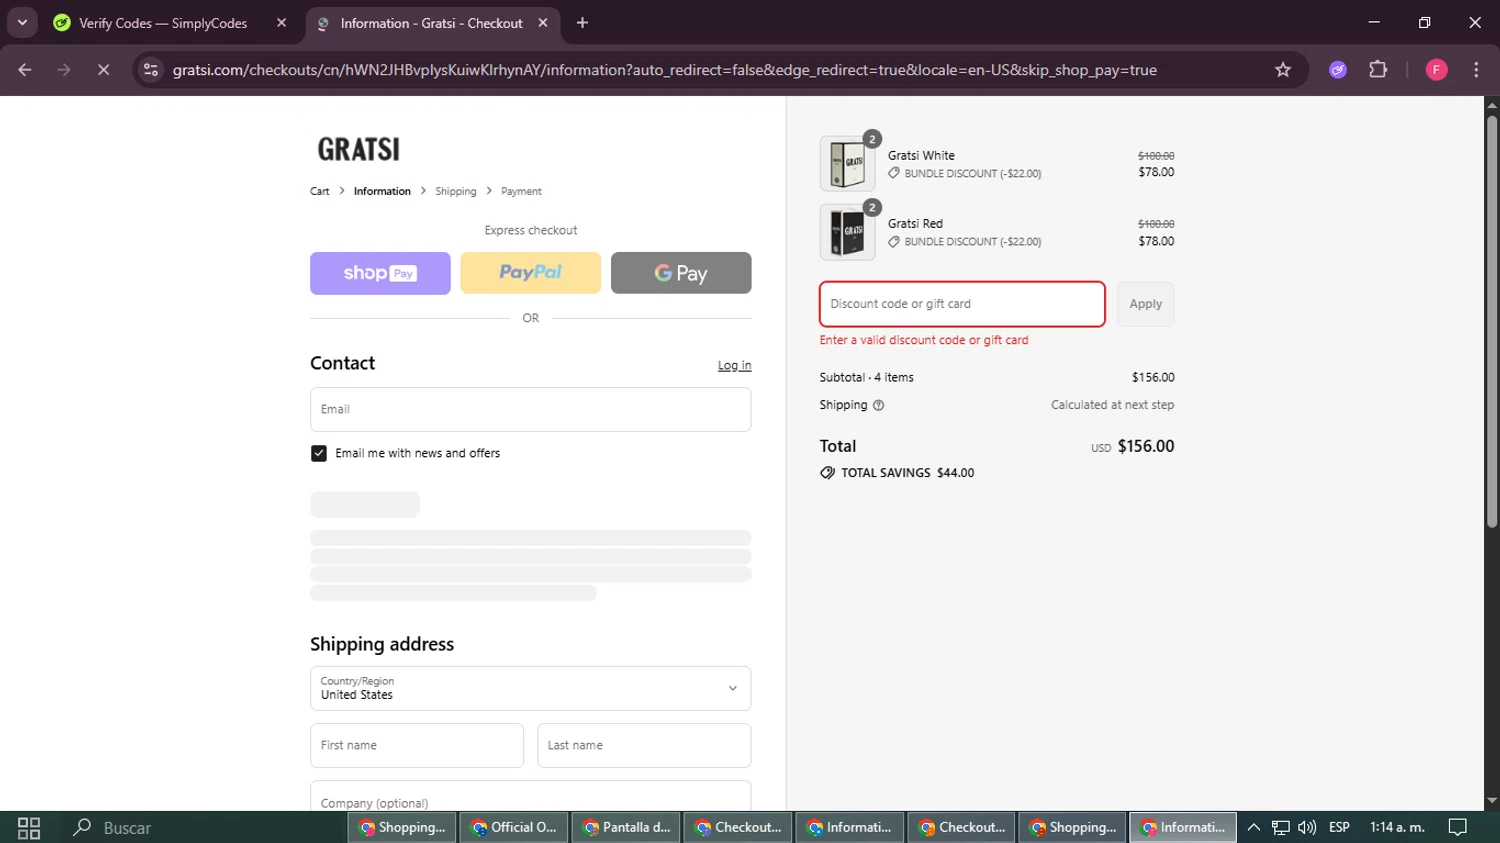Show hidden system tray icons

tap(1253, 827)
